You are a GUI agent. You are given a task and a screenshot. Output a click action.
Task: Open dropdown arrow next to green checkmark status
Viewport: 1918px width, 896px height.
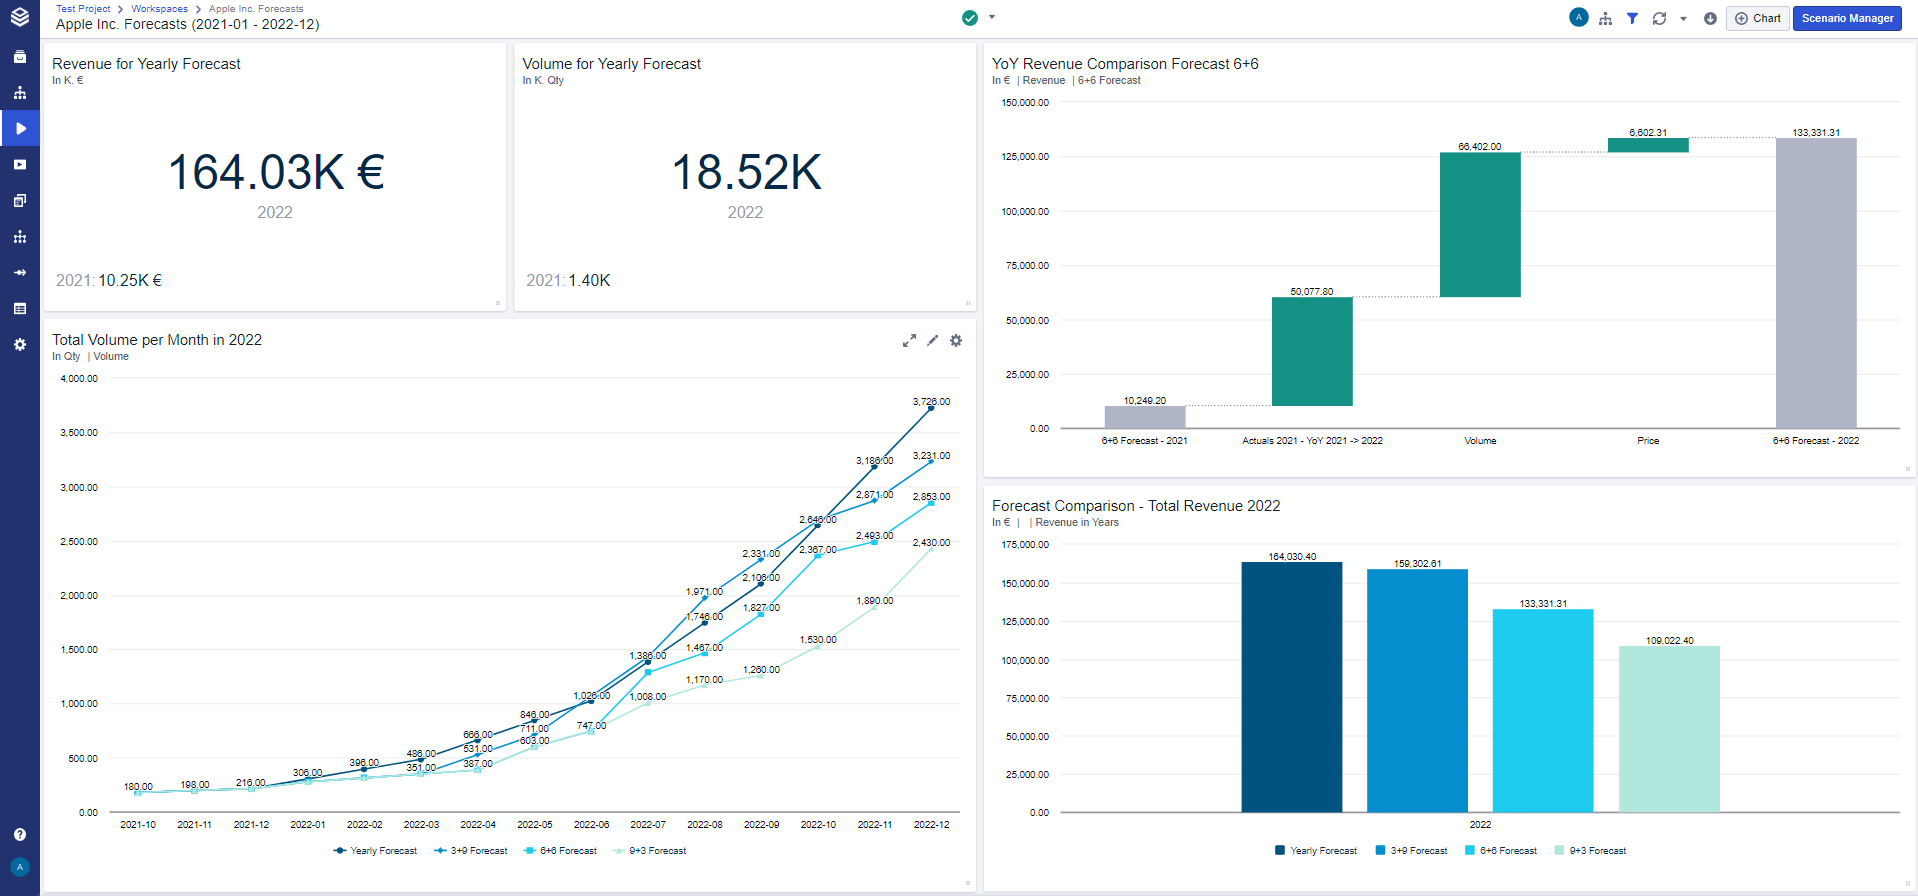992,17
